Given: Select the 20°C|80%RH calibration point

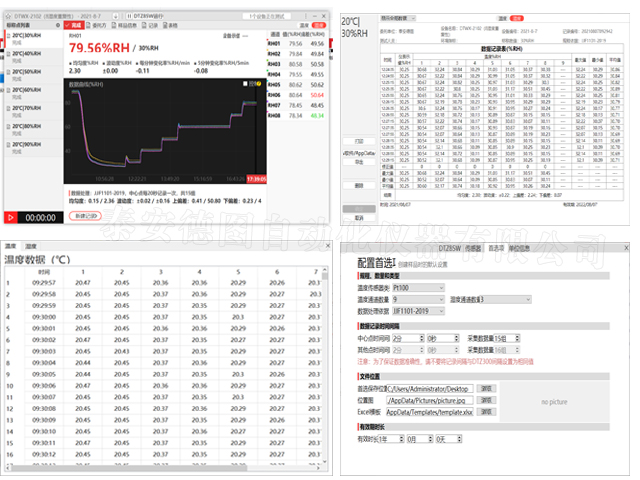Looking at the screenshot, I should coord(30,125).
